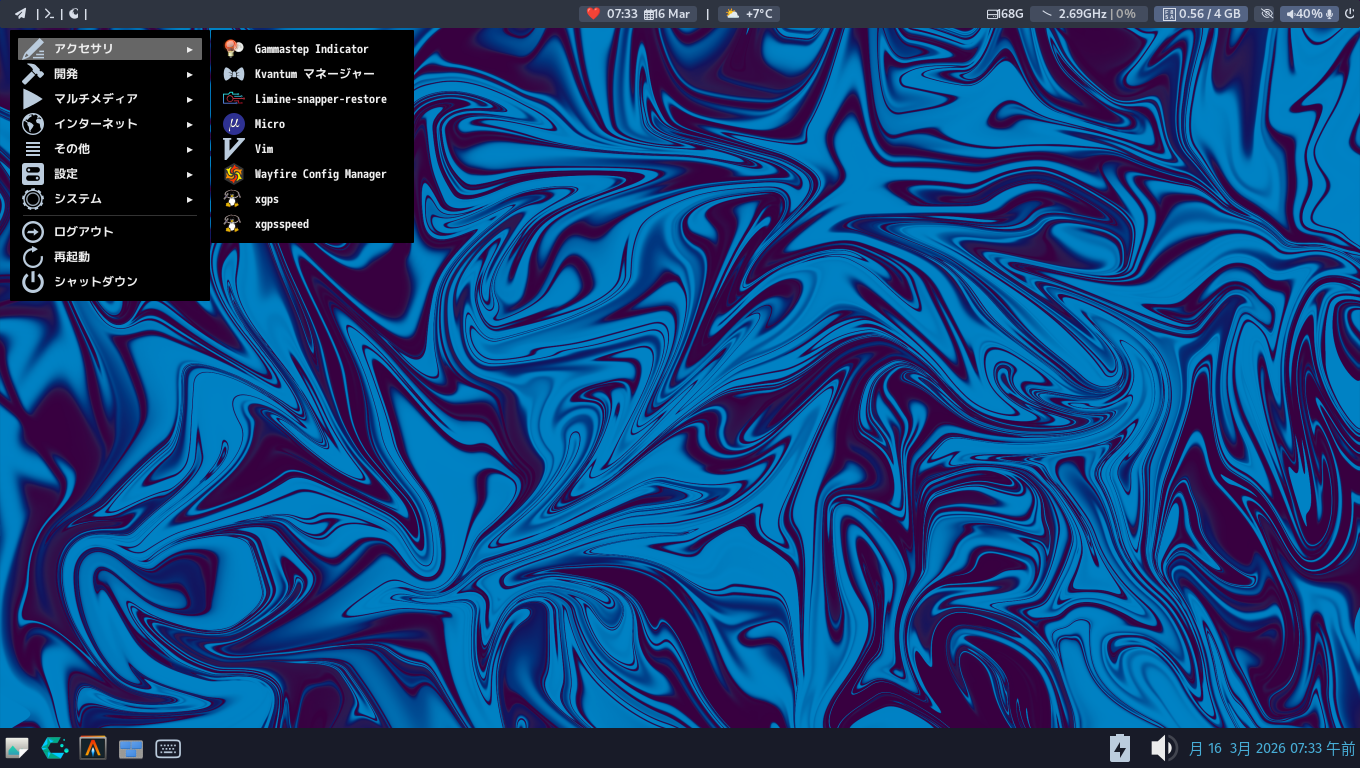Viewport: 1360px width, 768px height.
Task: Expand the 開発 submenu
Action: click(110, 74)
